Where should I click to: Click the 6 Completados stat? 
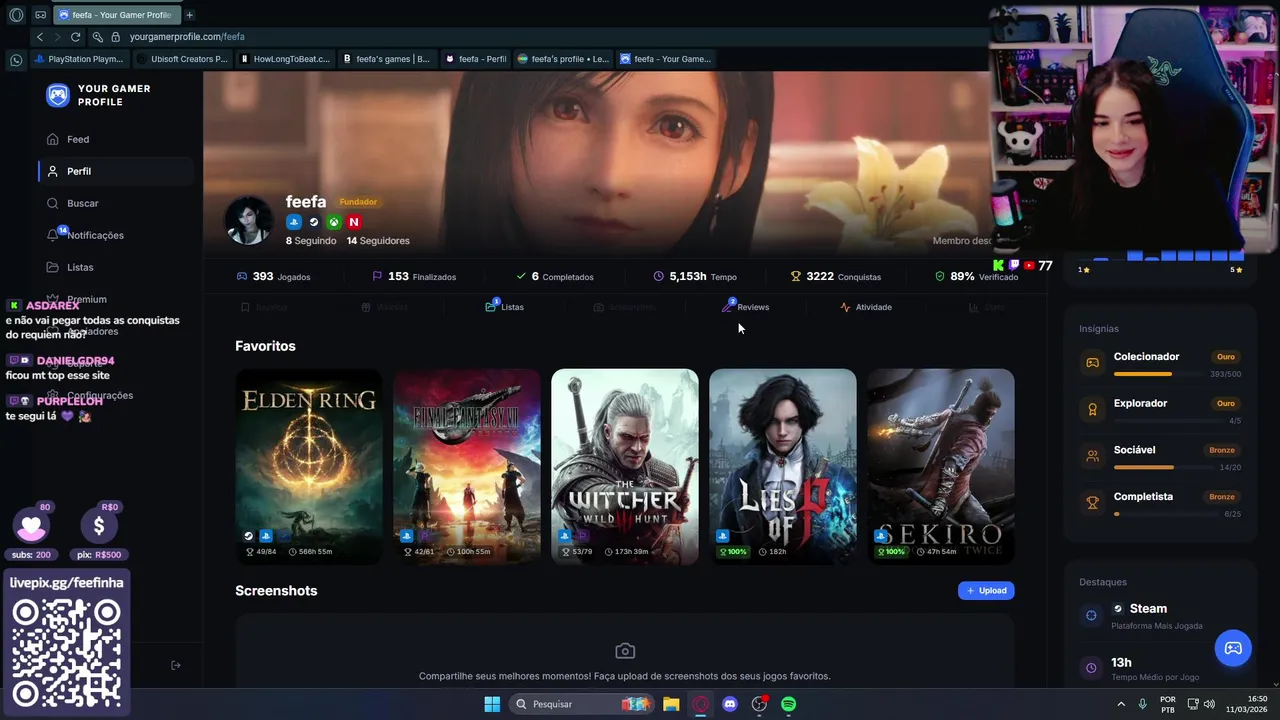[555, 276]
